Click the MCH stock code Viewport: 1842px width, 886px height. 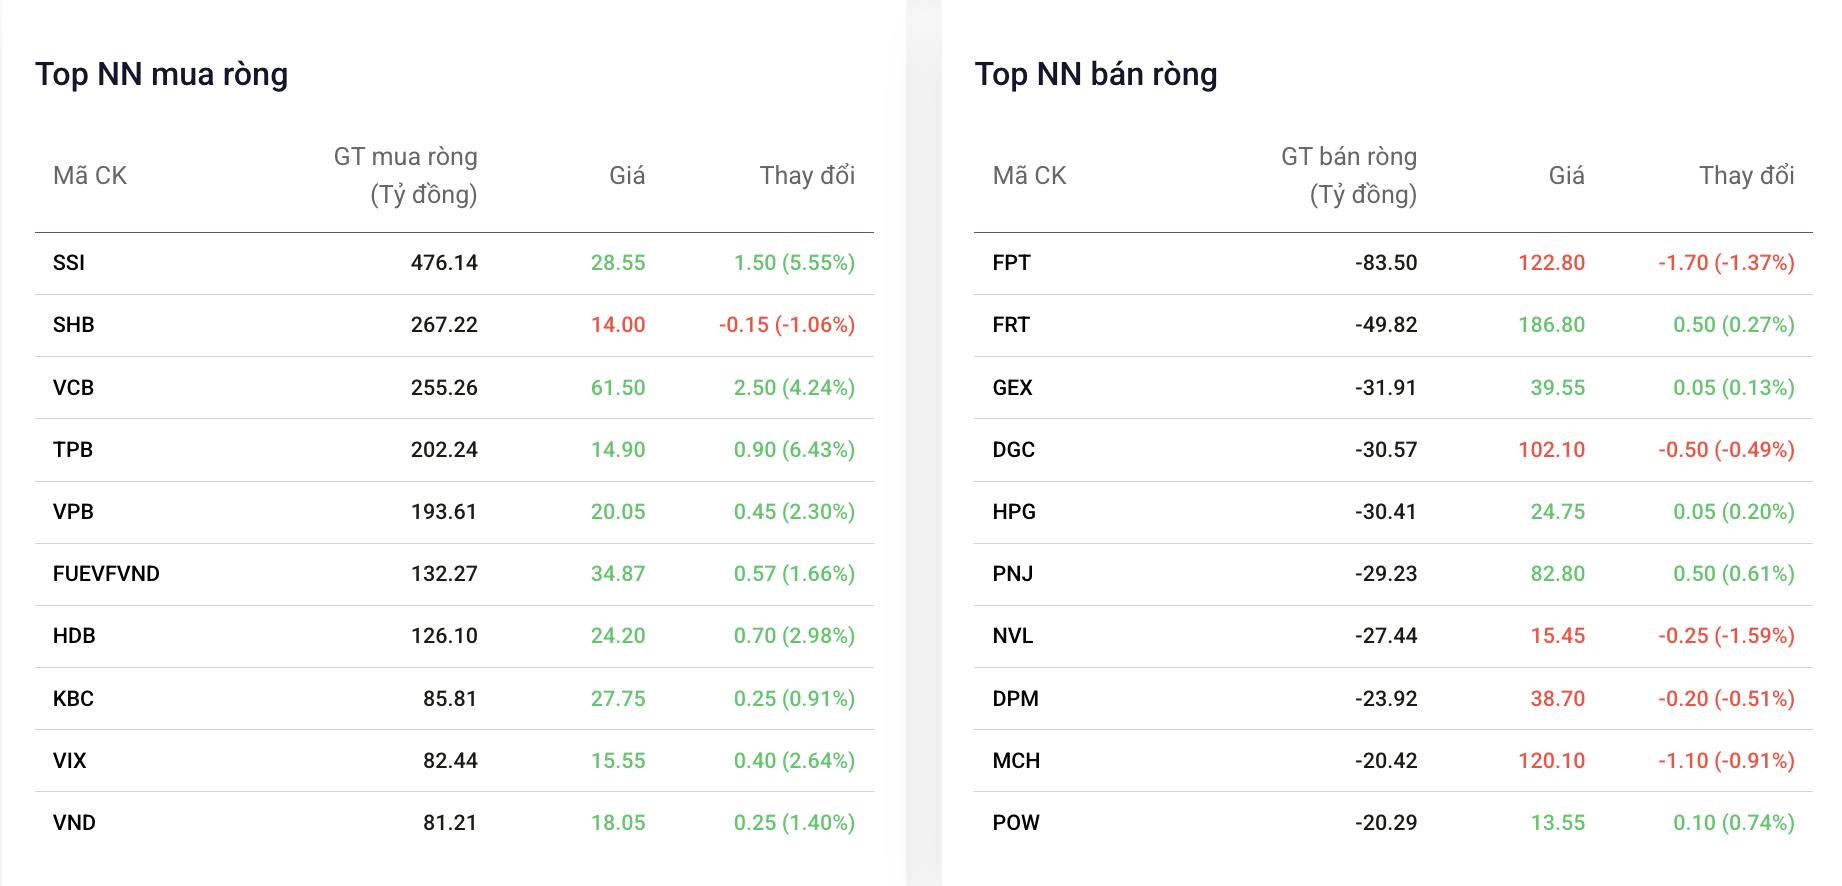[1016, 761]
